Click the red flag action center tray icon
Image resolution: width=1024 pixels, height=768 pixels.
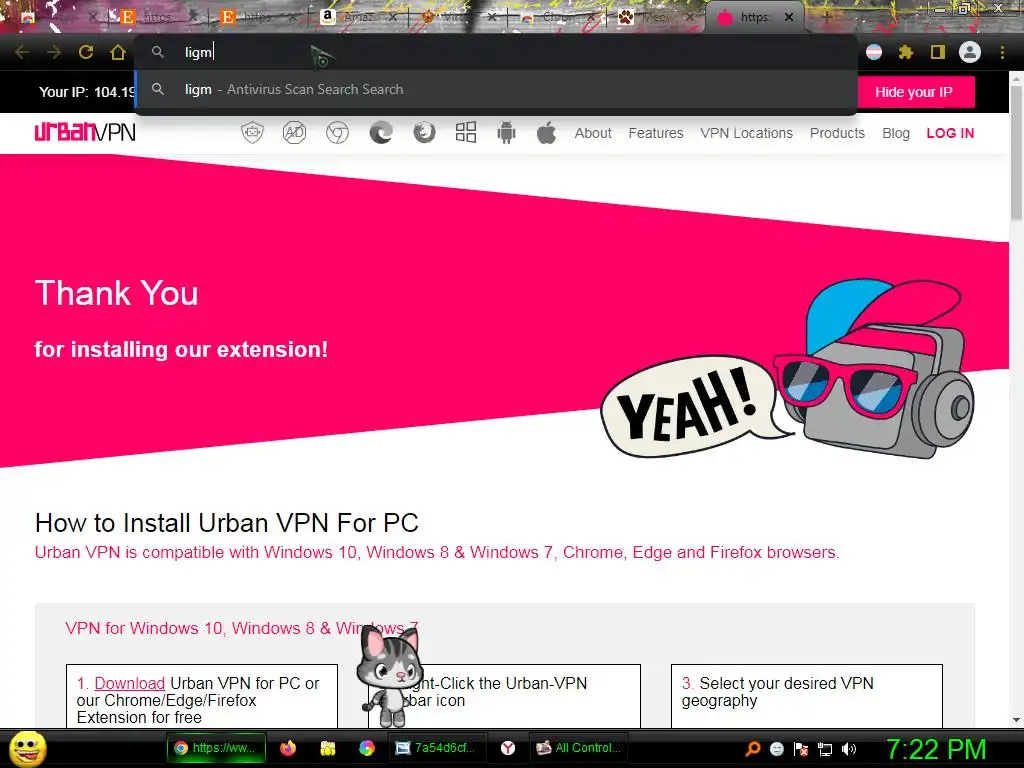tap(801, 750)
